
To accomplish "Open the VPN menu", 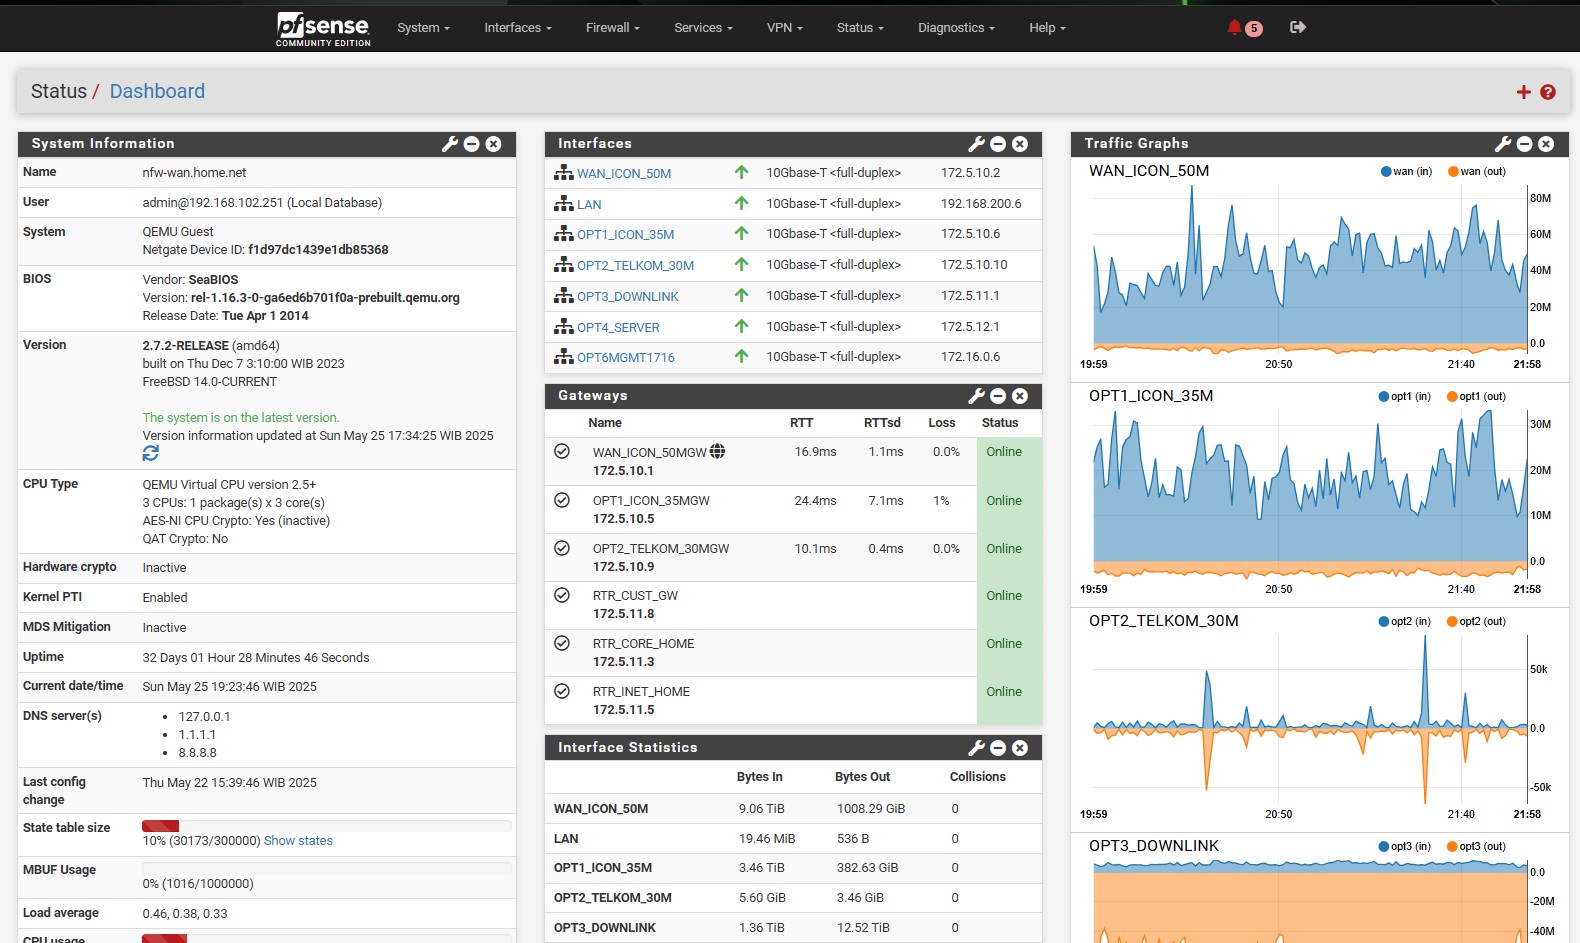I will (784, 28).
